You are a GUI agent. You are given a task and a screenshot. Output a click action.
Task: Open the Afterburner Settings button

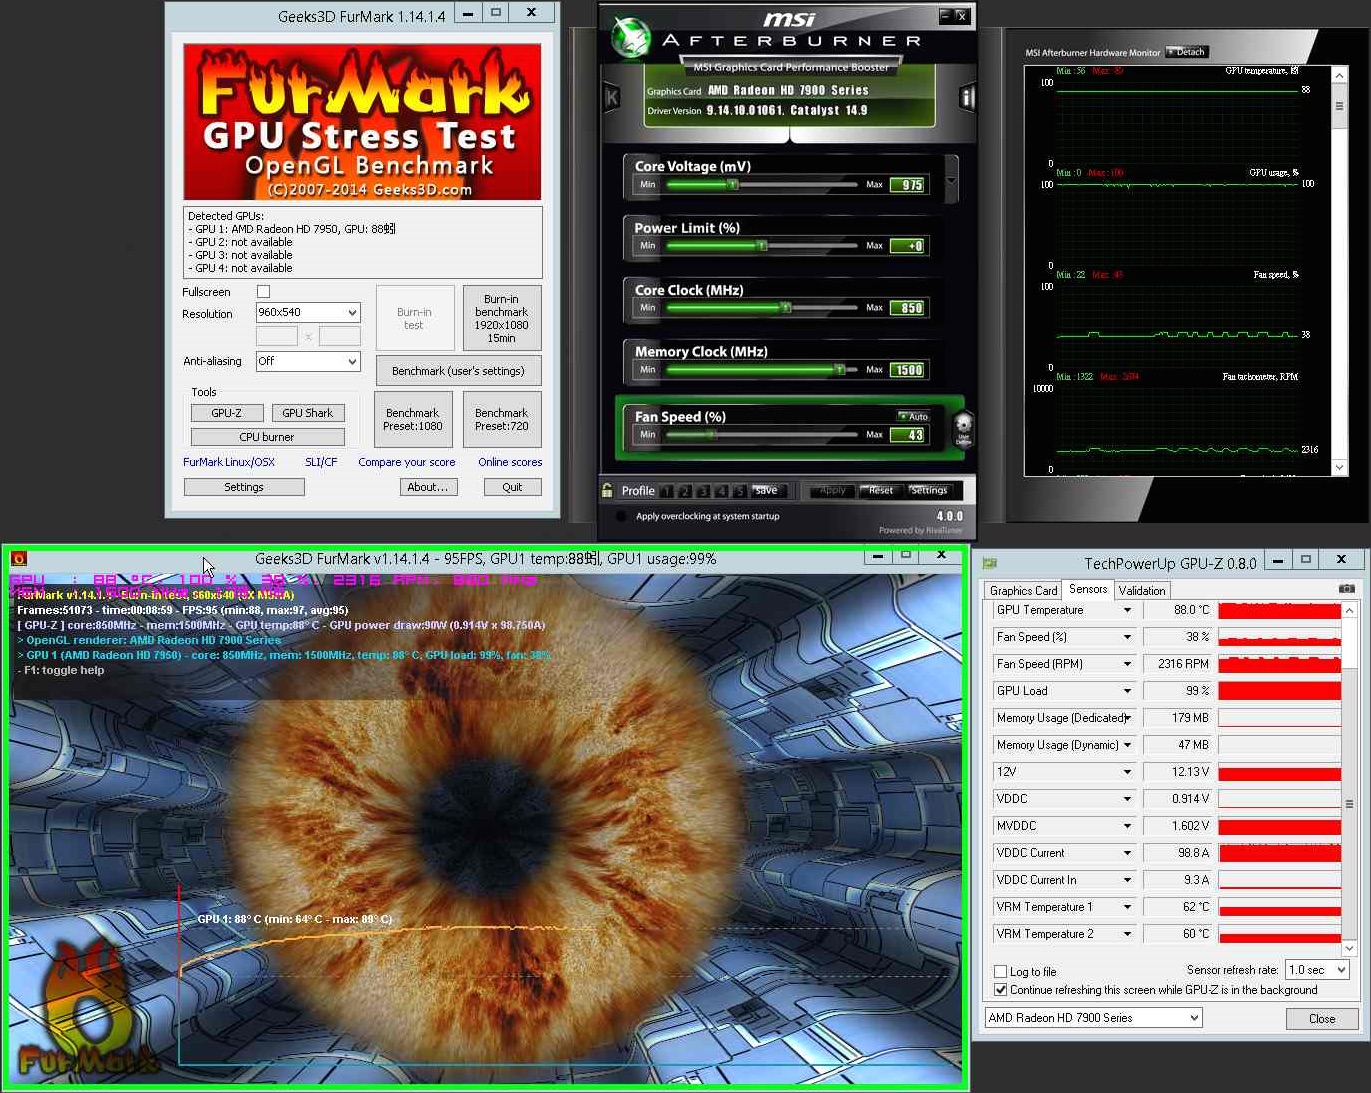[x=929, y=490]
